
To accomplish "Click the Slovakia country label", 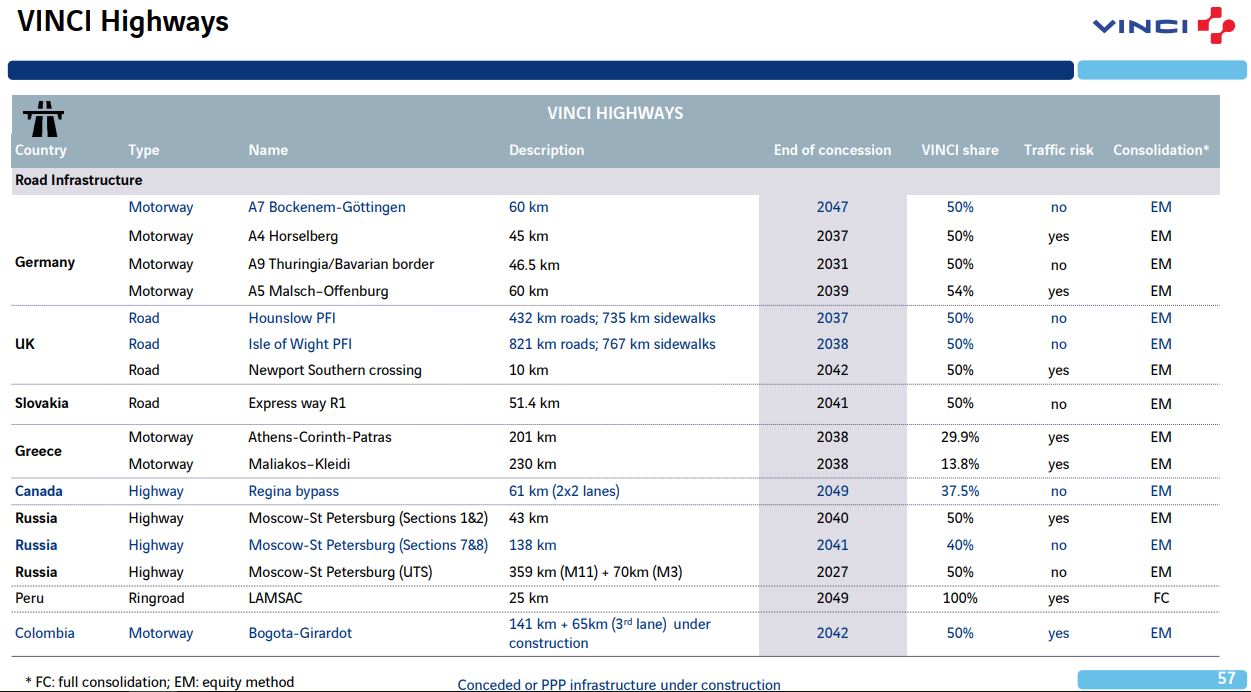I will 42,403.
